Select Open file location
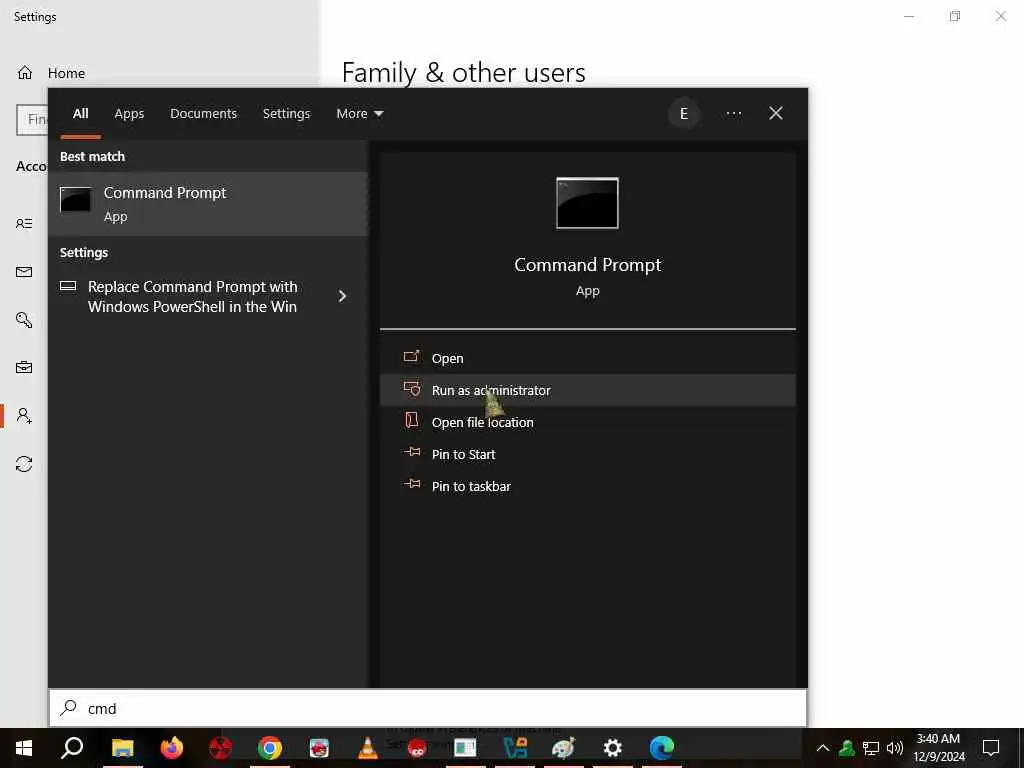1024x768 pixels. pyautogui.click(x=587, y=422)
